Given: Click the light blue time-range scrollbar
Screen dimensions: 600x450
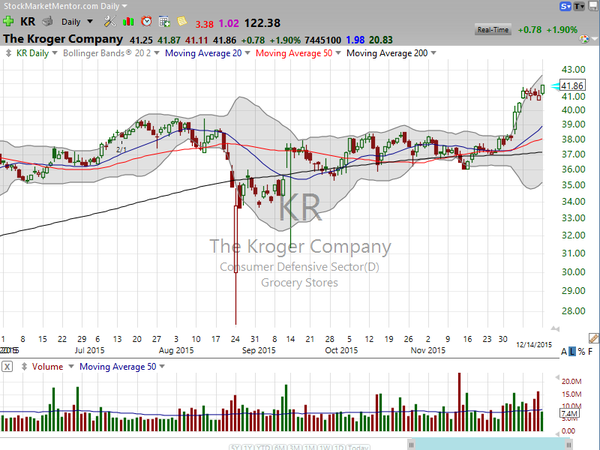Looking at the screenshot, I should (x=490, y=444).
